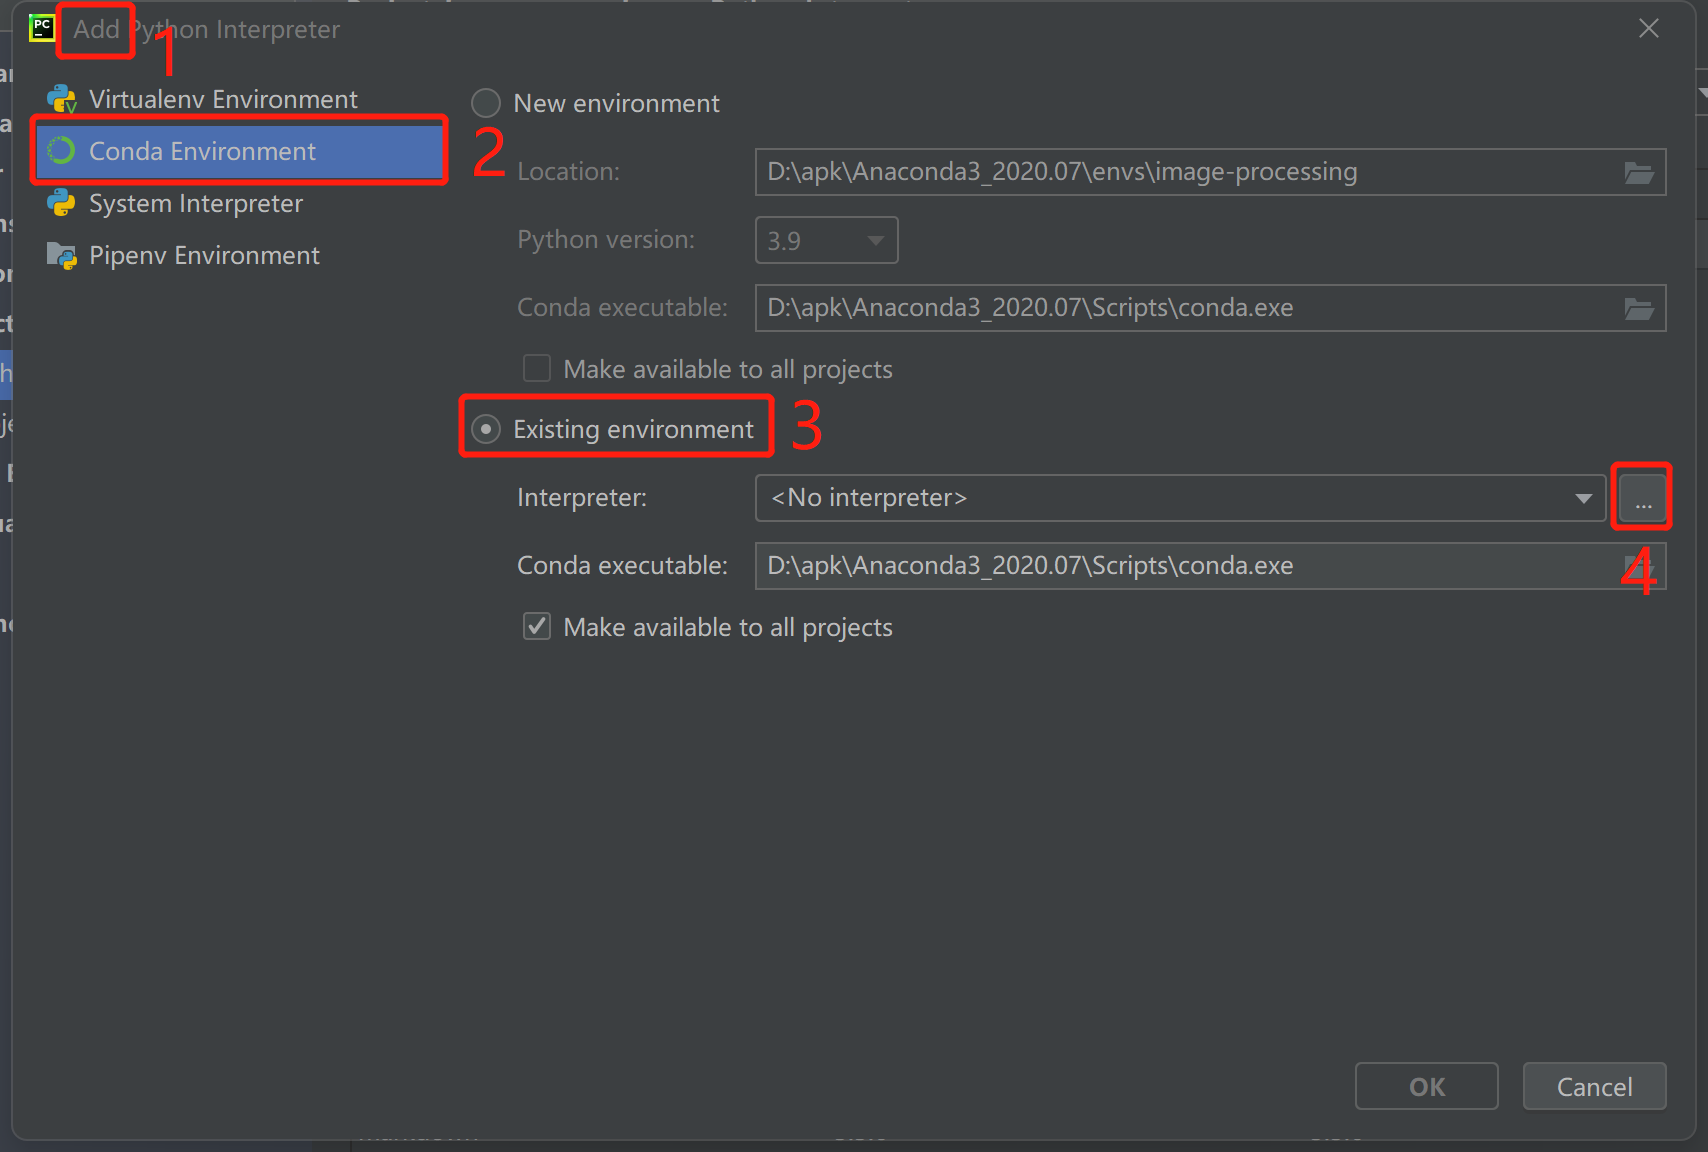The width and height of the screenshot is (1708, 1152).
Task: Select Pipenv Environment in the sidebar
Action: (x=240, y=255)
